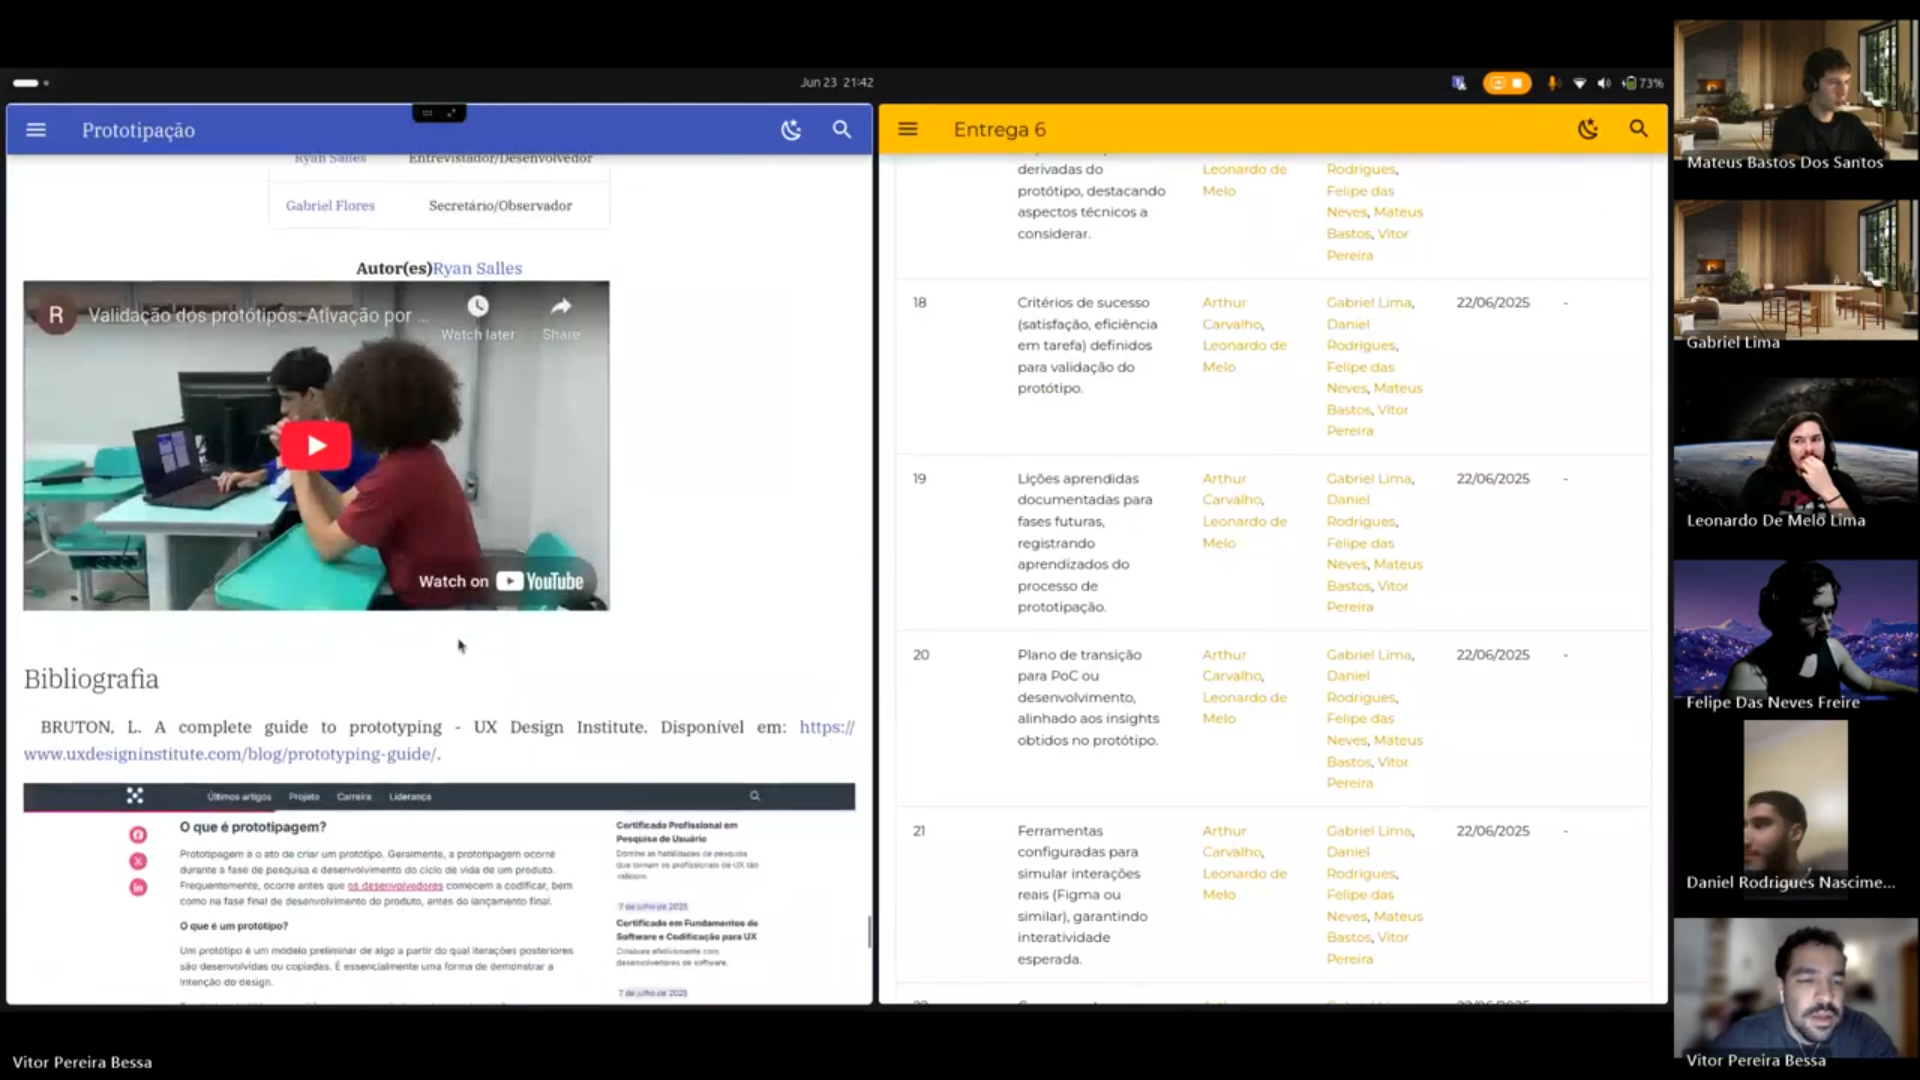The height and width of the screenshot is (1080, 1920).
Task: Open Daniel Rodrigues link in row 21
Action: coord(1361,862)
